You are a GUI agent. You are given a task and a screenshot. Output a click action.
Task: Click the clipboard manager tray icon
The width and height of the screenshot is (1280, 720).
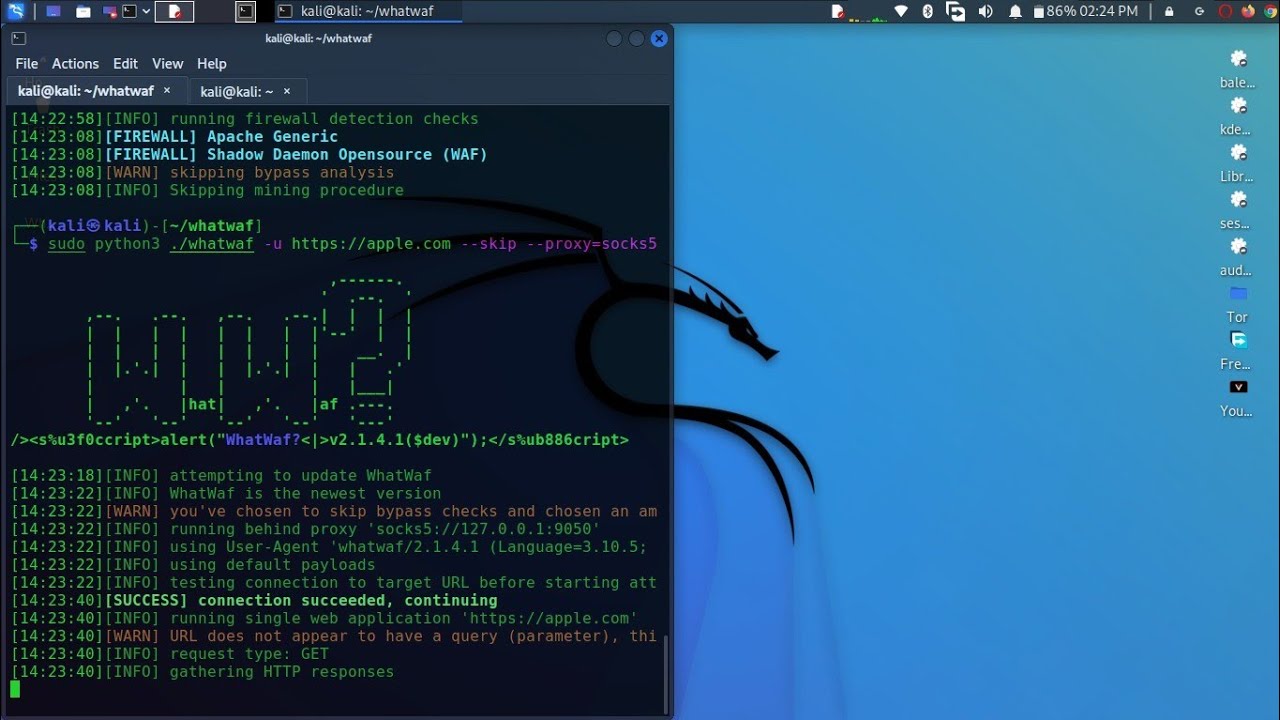pos(955,11)
